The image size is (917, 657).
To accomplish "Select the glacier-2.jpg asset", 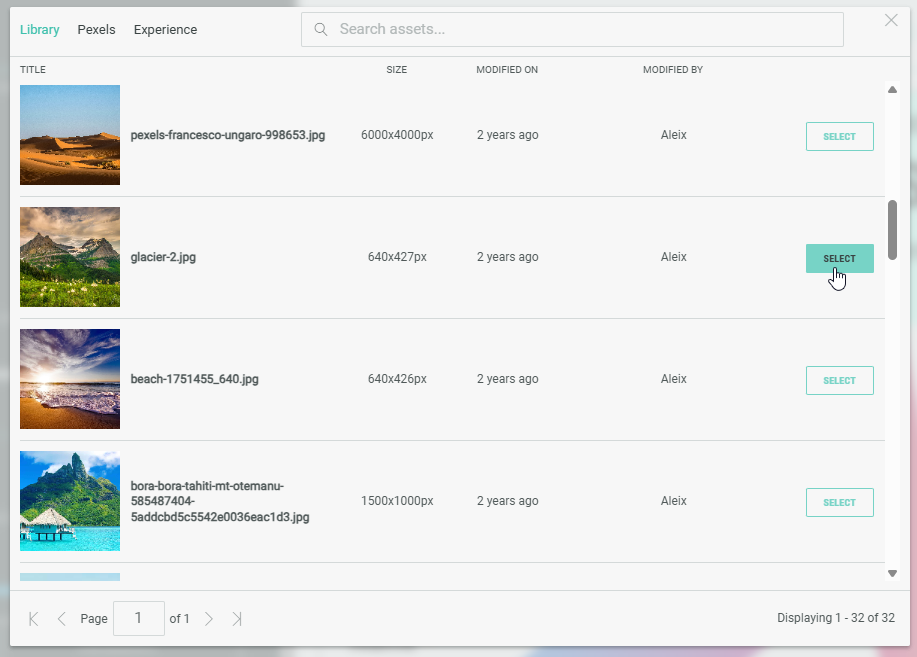I will tap(839, 258).
